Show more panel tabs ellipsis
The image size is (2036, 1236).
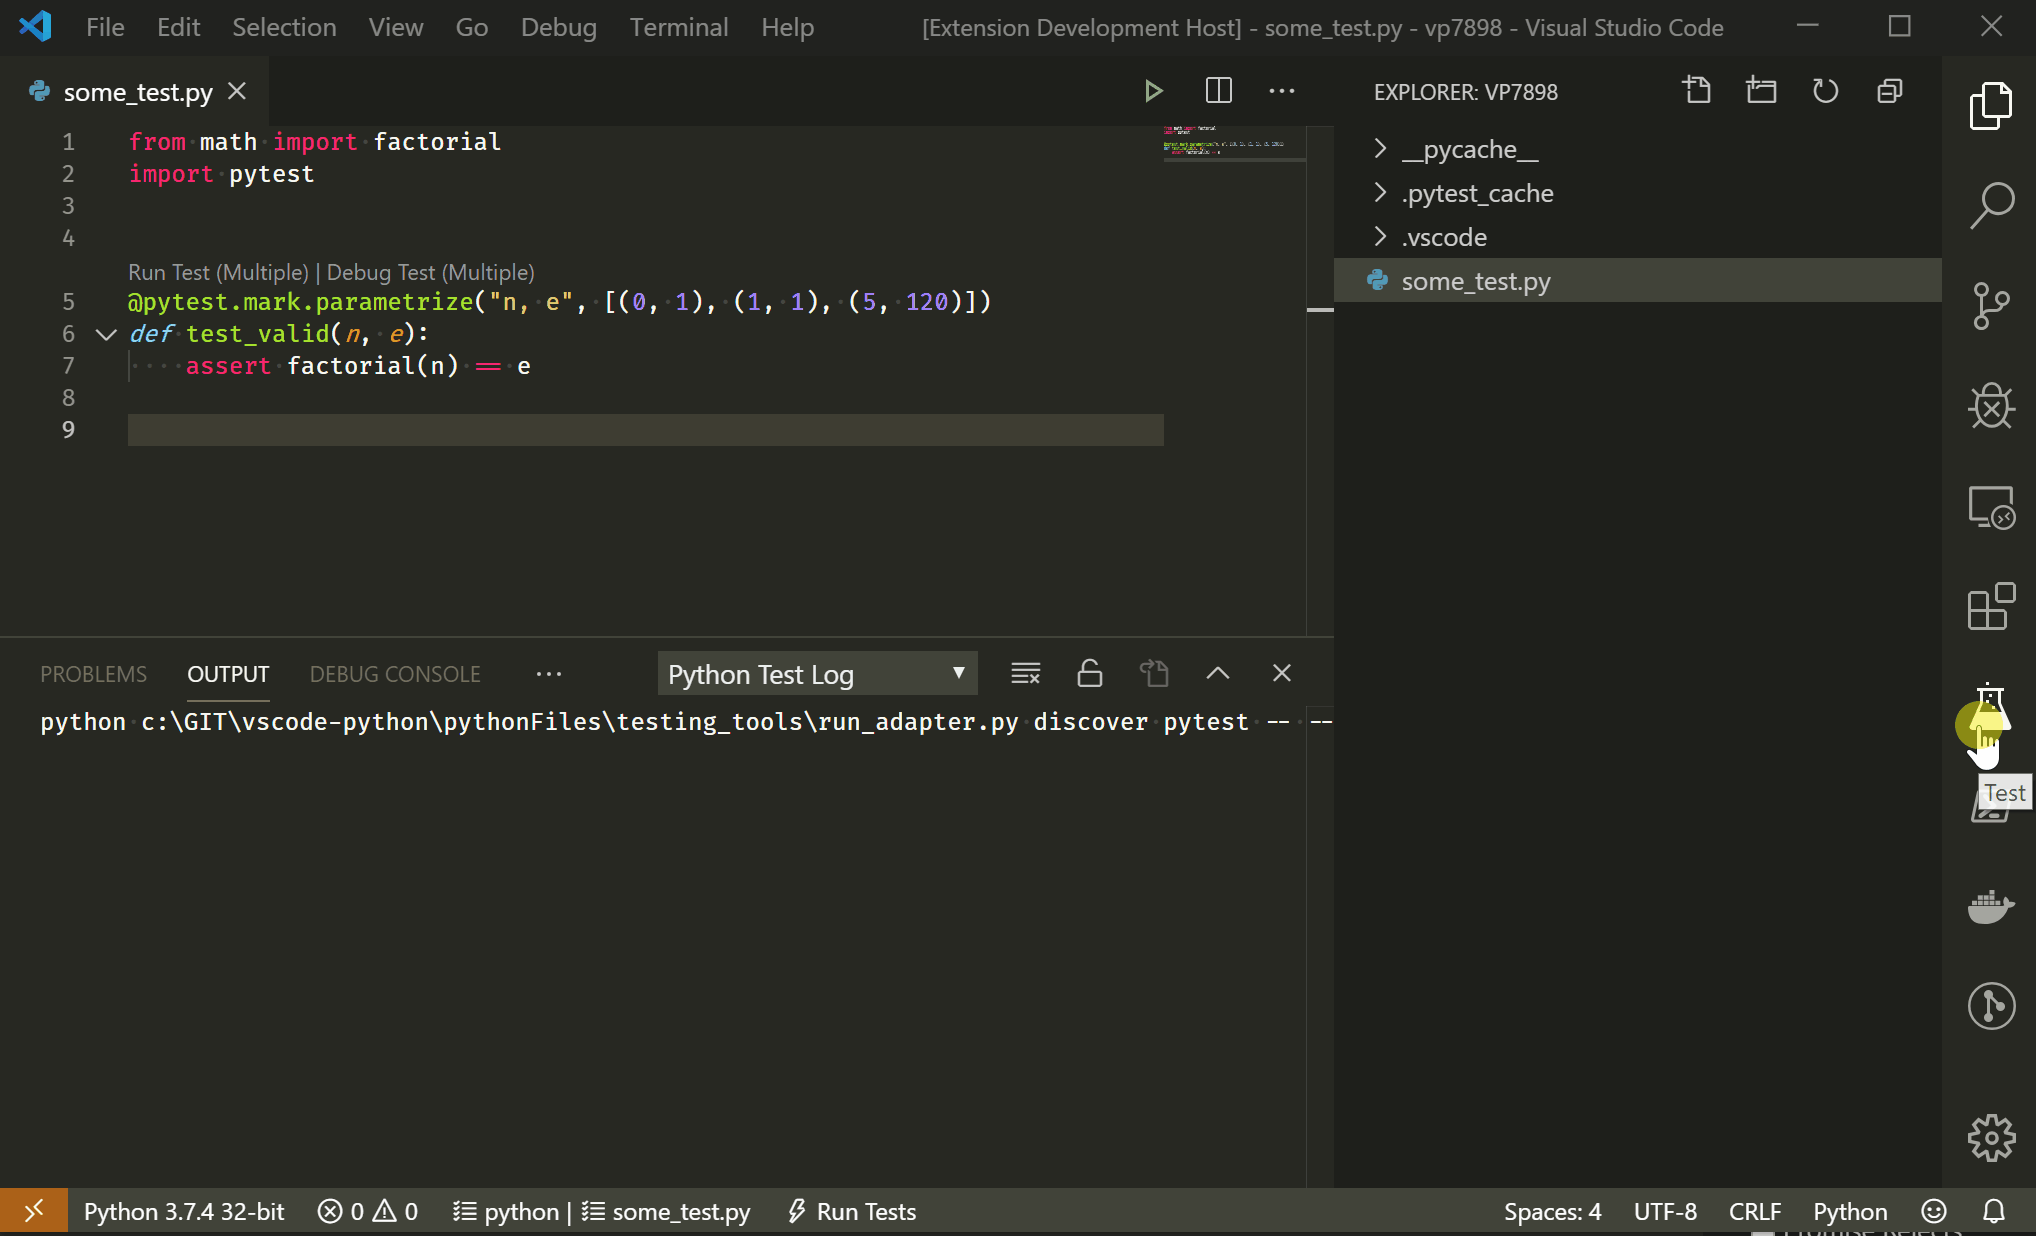coord(549,674)
